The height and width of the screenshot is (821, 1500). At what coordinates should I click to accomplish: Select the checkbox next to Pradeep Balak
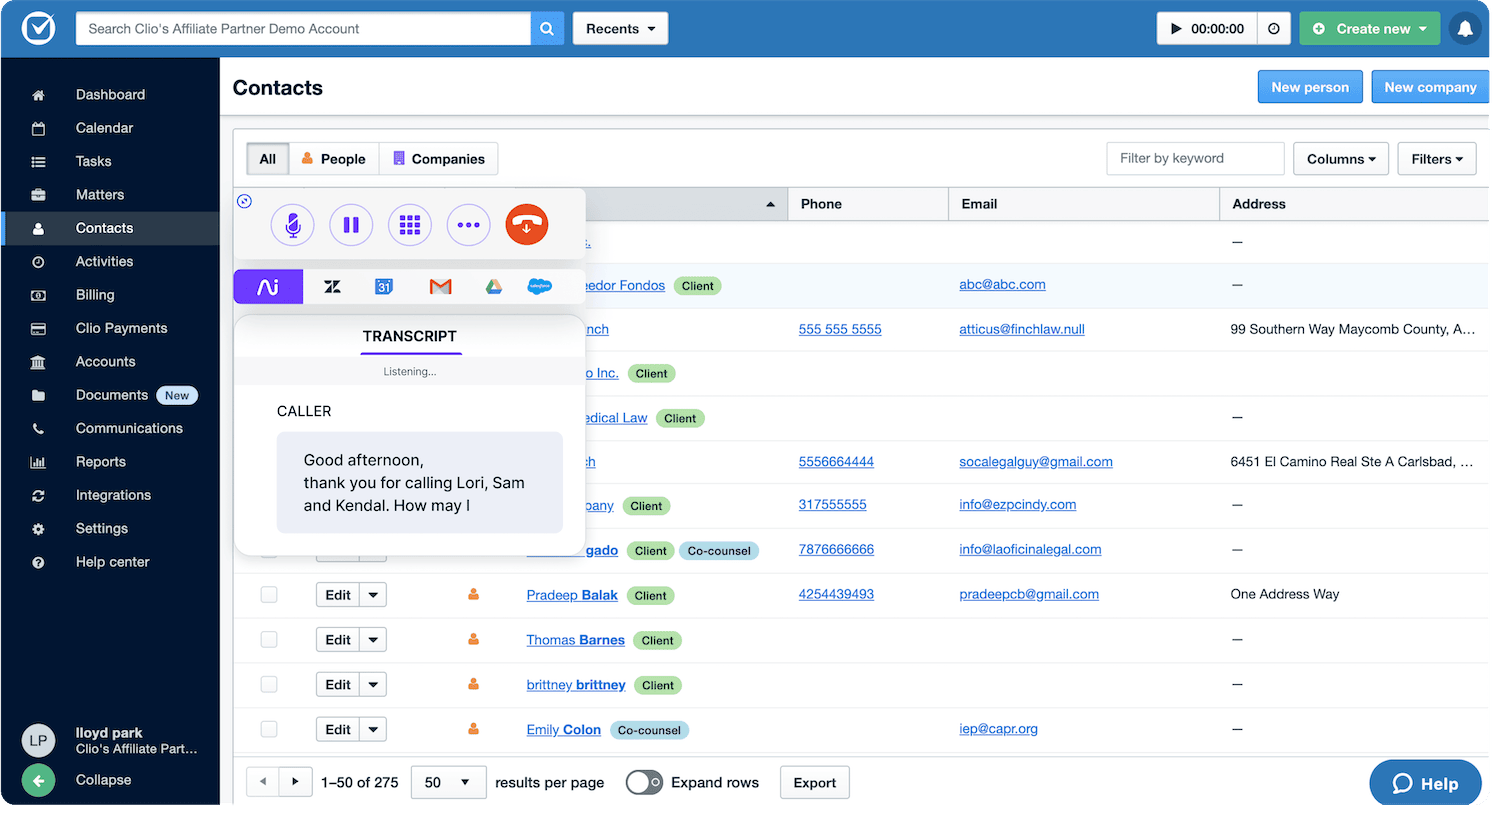(268, 594)
